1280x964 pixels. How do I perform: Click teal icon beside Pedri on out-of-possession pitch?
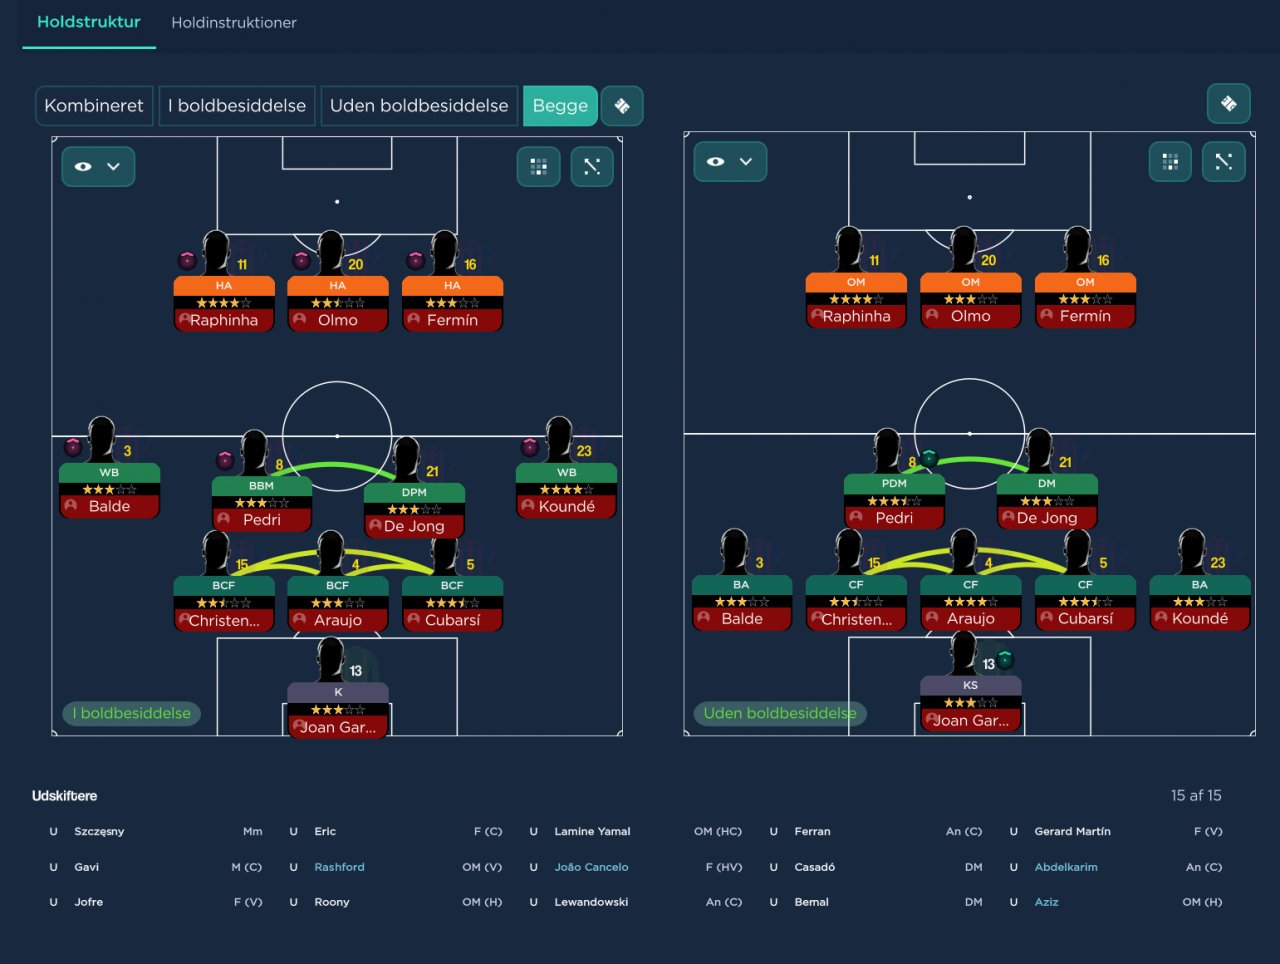928,458
